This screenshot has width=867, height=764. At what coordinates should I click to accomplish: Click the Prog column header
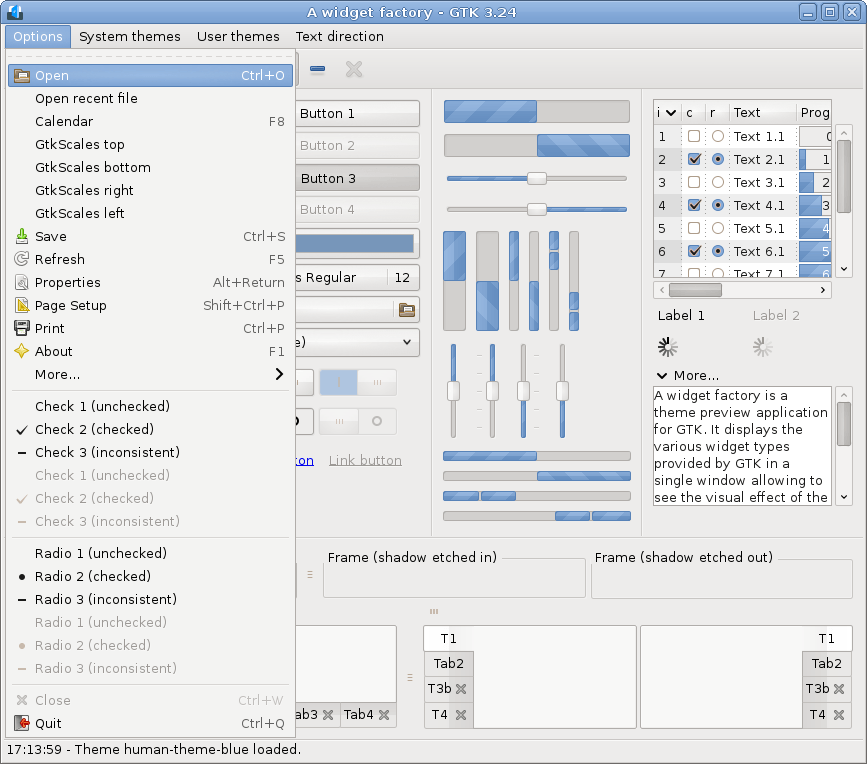click(814, 113)
